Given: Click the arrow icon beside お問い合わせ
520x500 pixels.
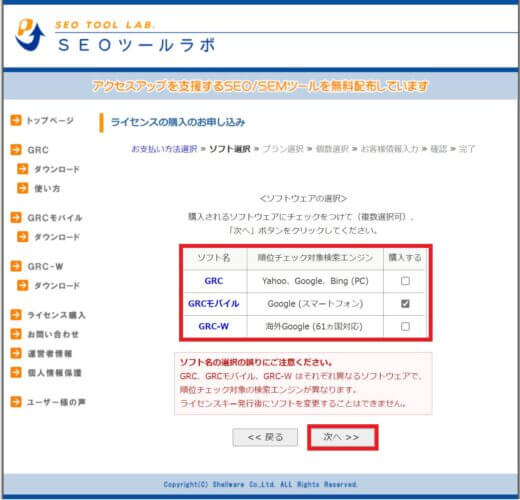Looking at the screenshot, I should pos(16,334).
